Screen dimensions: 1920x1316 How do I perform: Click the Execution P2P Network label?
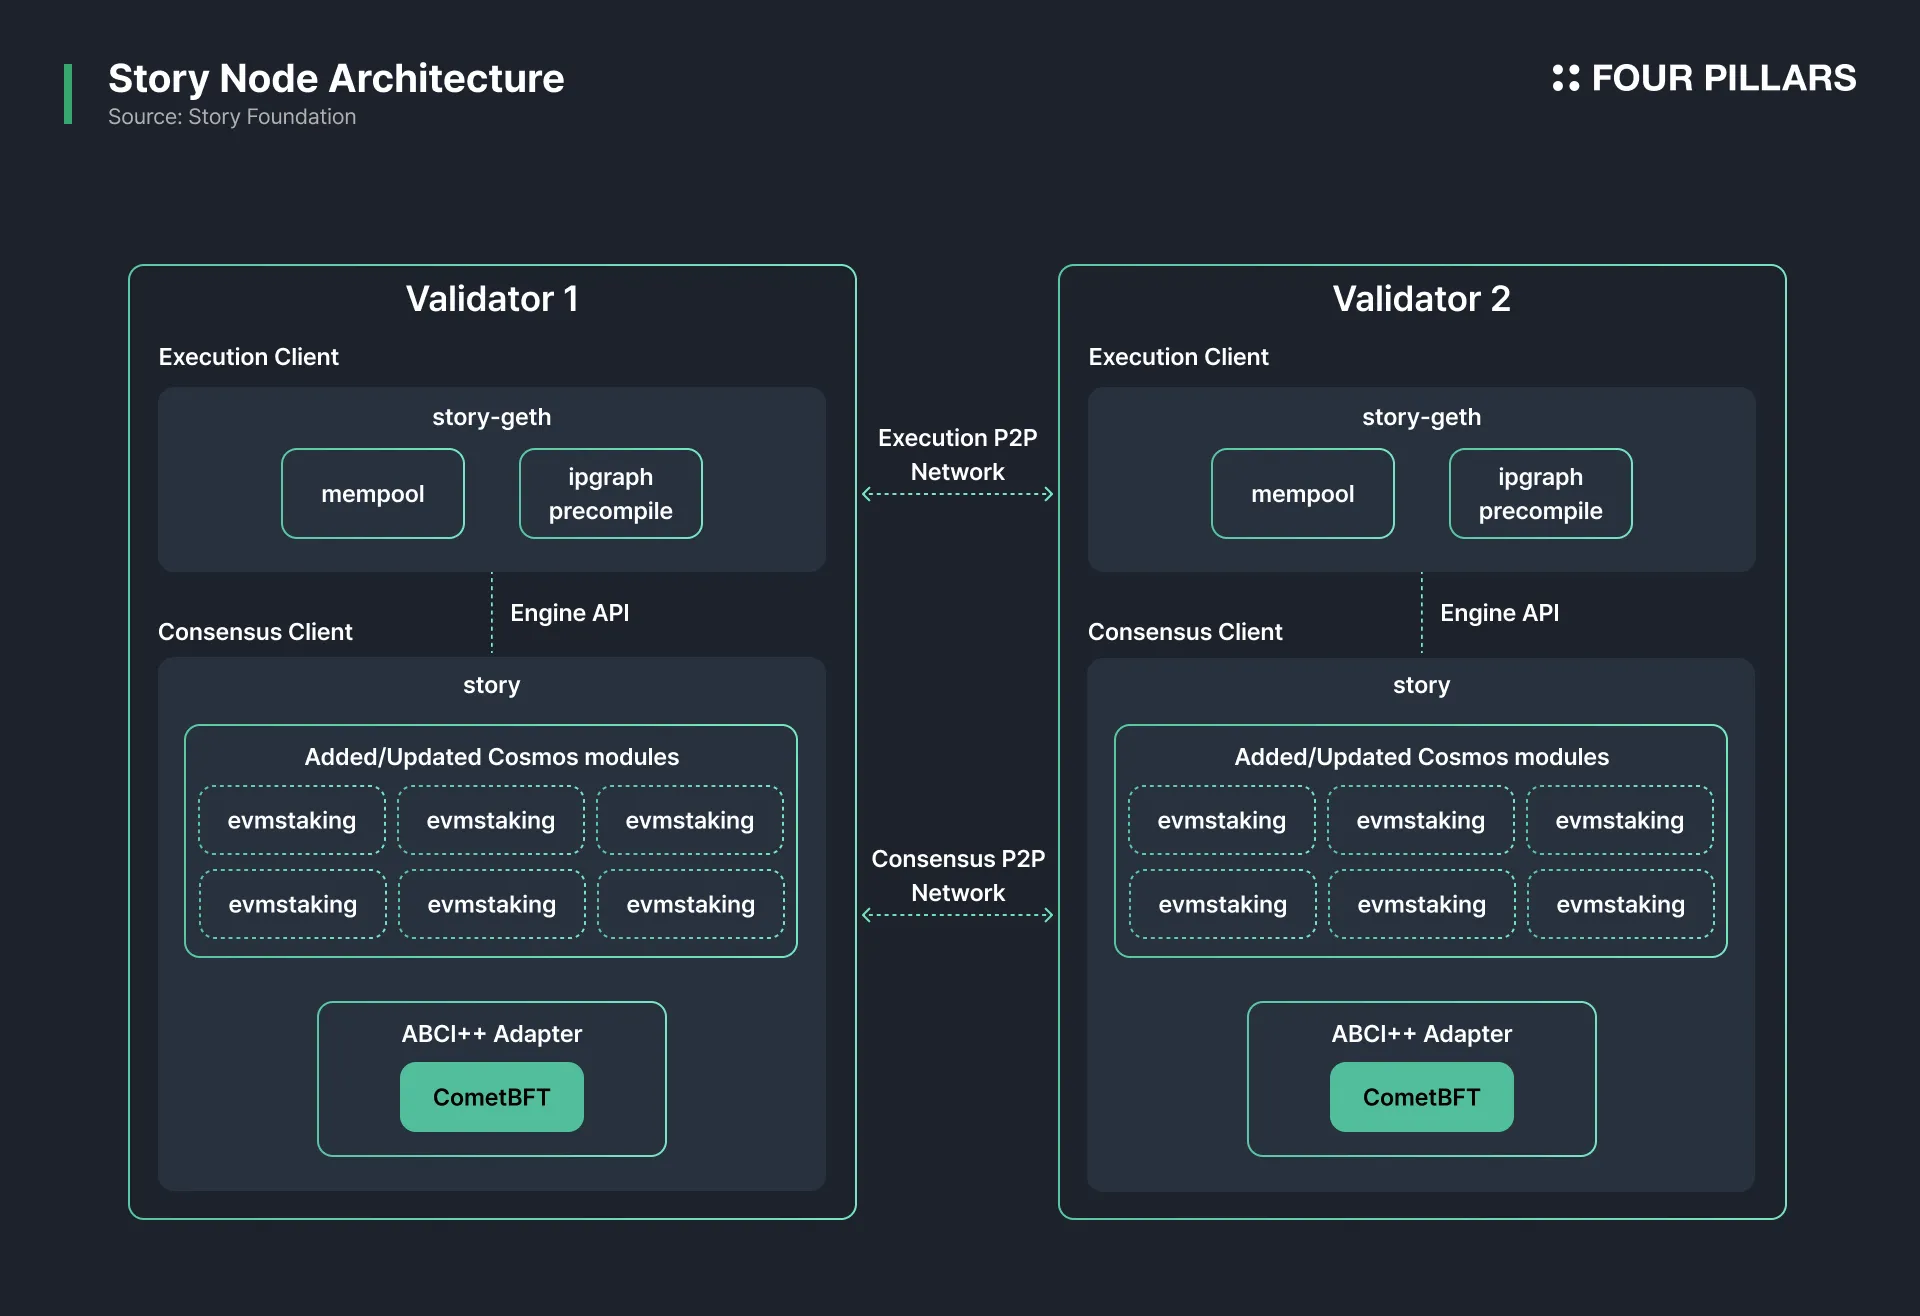click(x=958, y=455)
